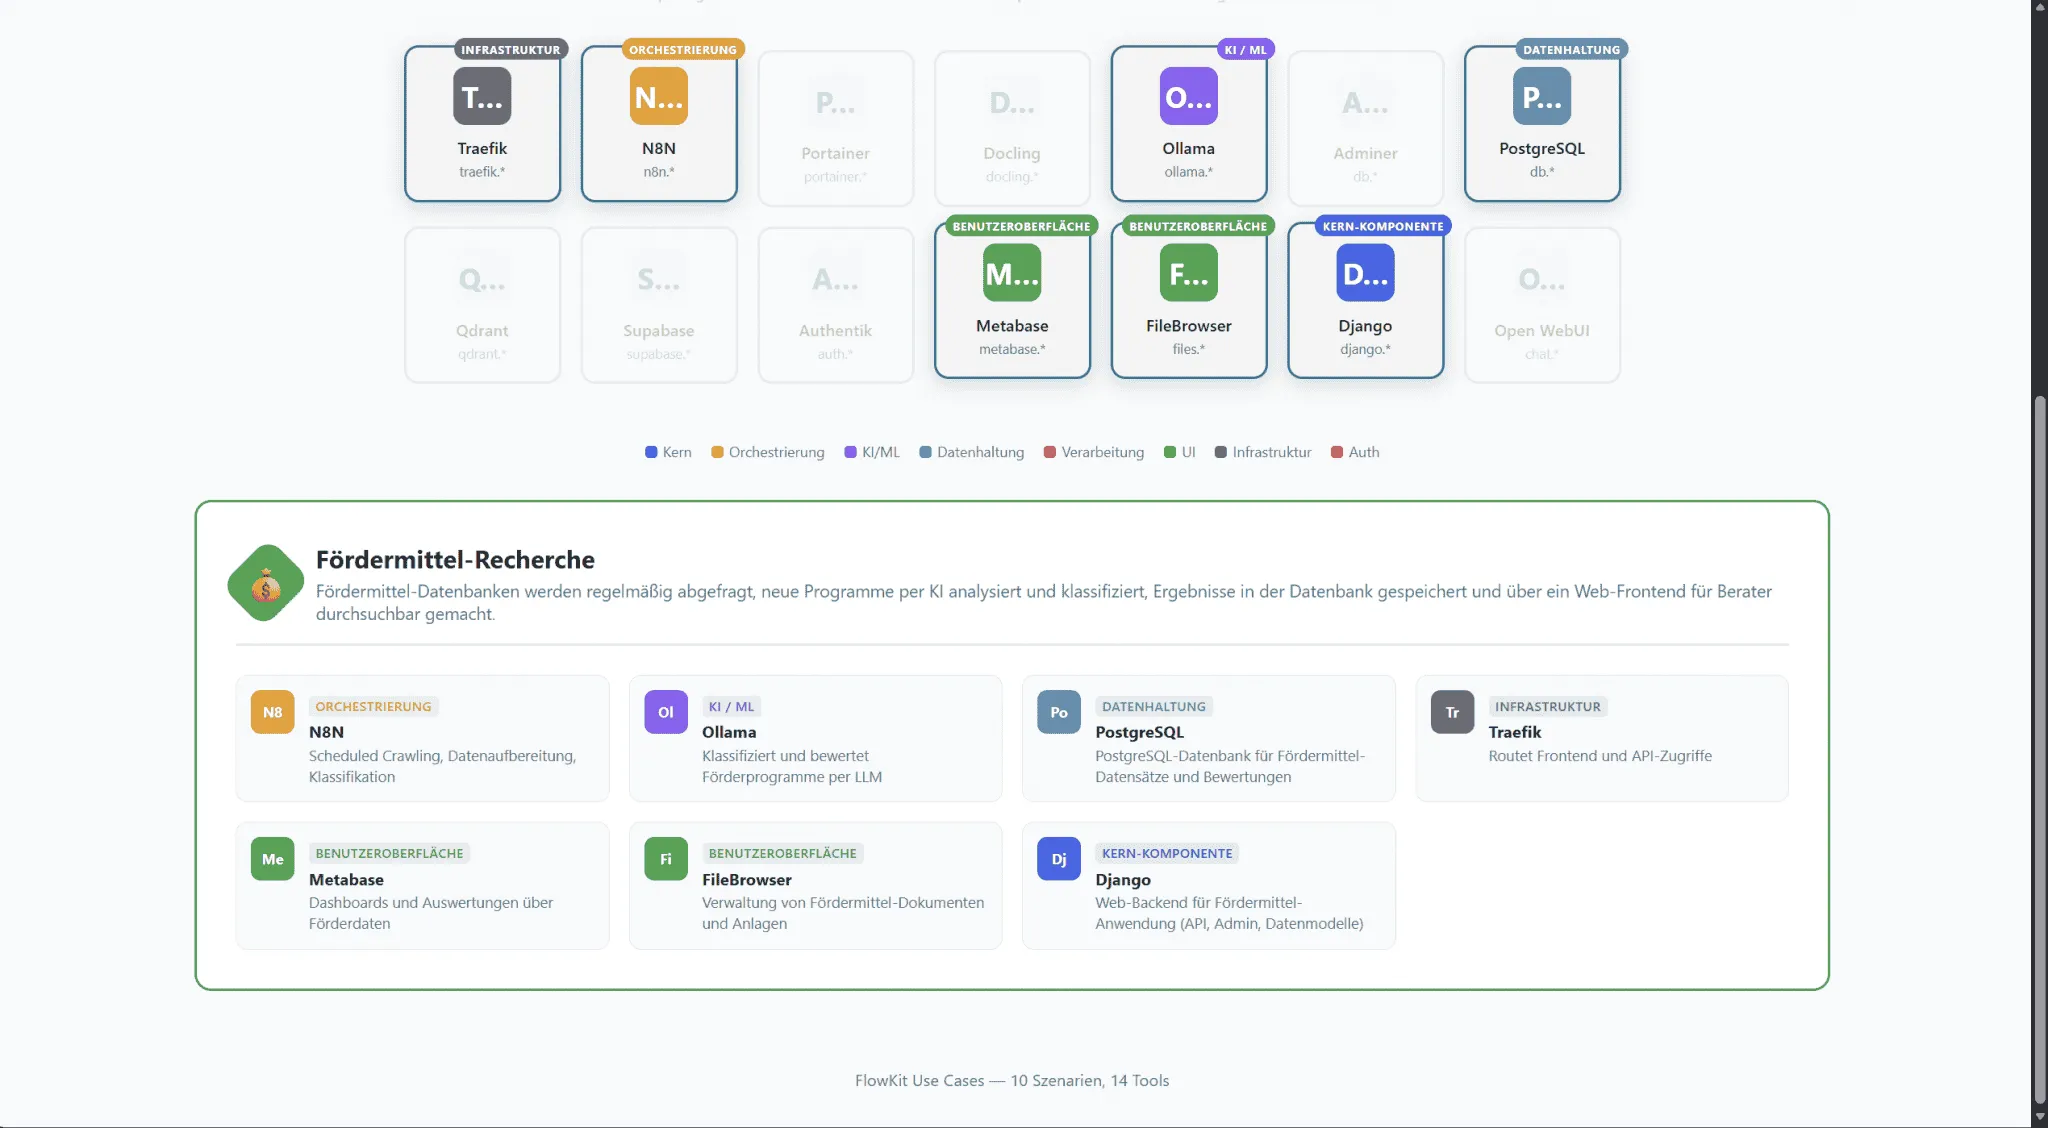Click the django.* subdomain text
This screenshot has height=1128, width=2048.
tap(1365, 349)
